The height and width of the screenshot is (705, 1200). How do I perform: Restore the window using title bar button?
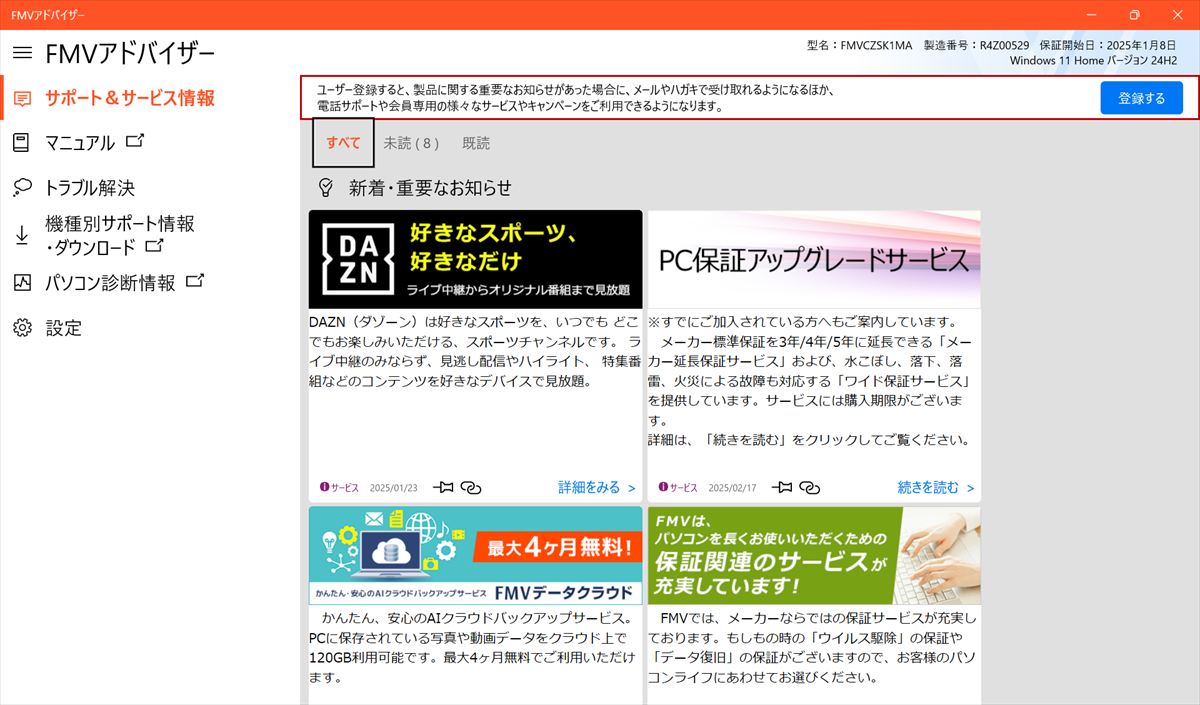pos(1134,15)
